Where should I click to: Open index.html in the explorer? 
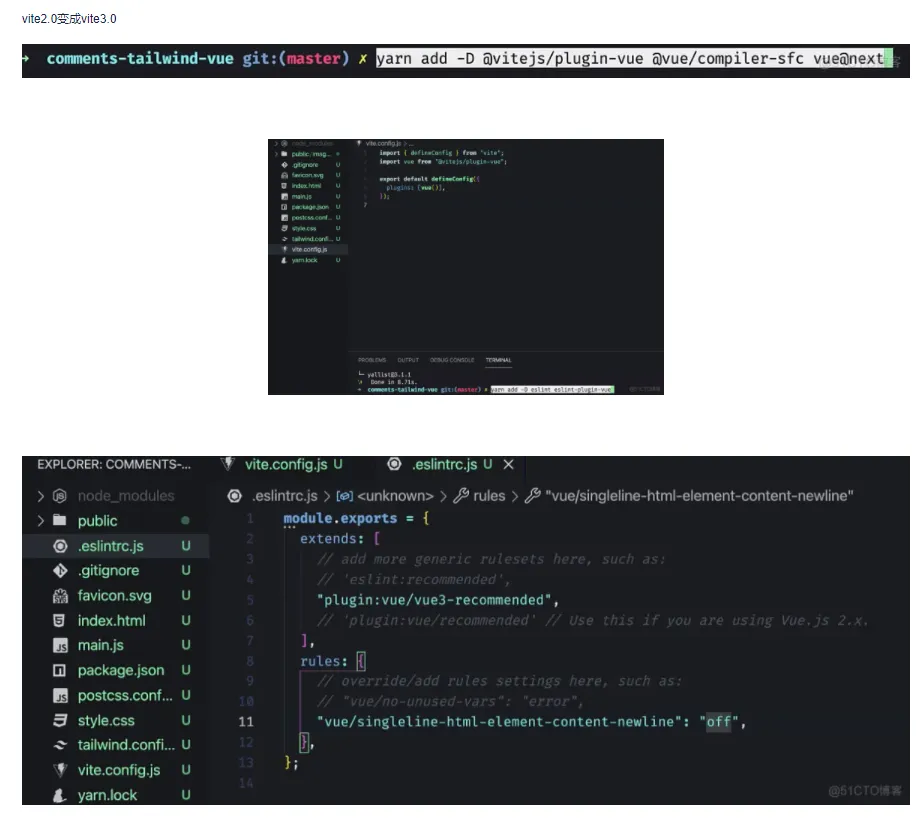point(112,620)
